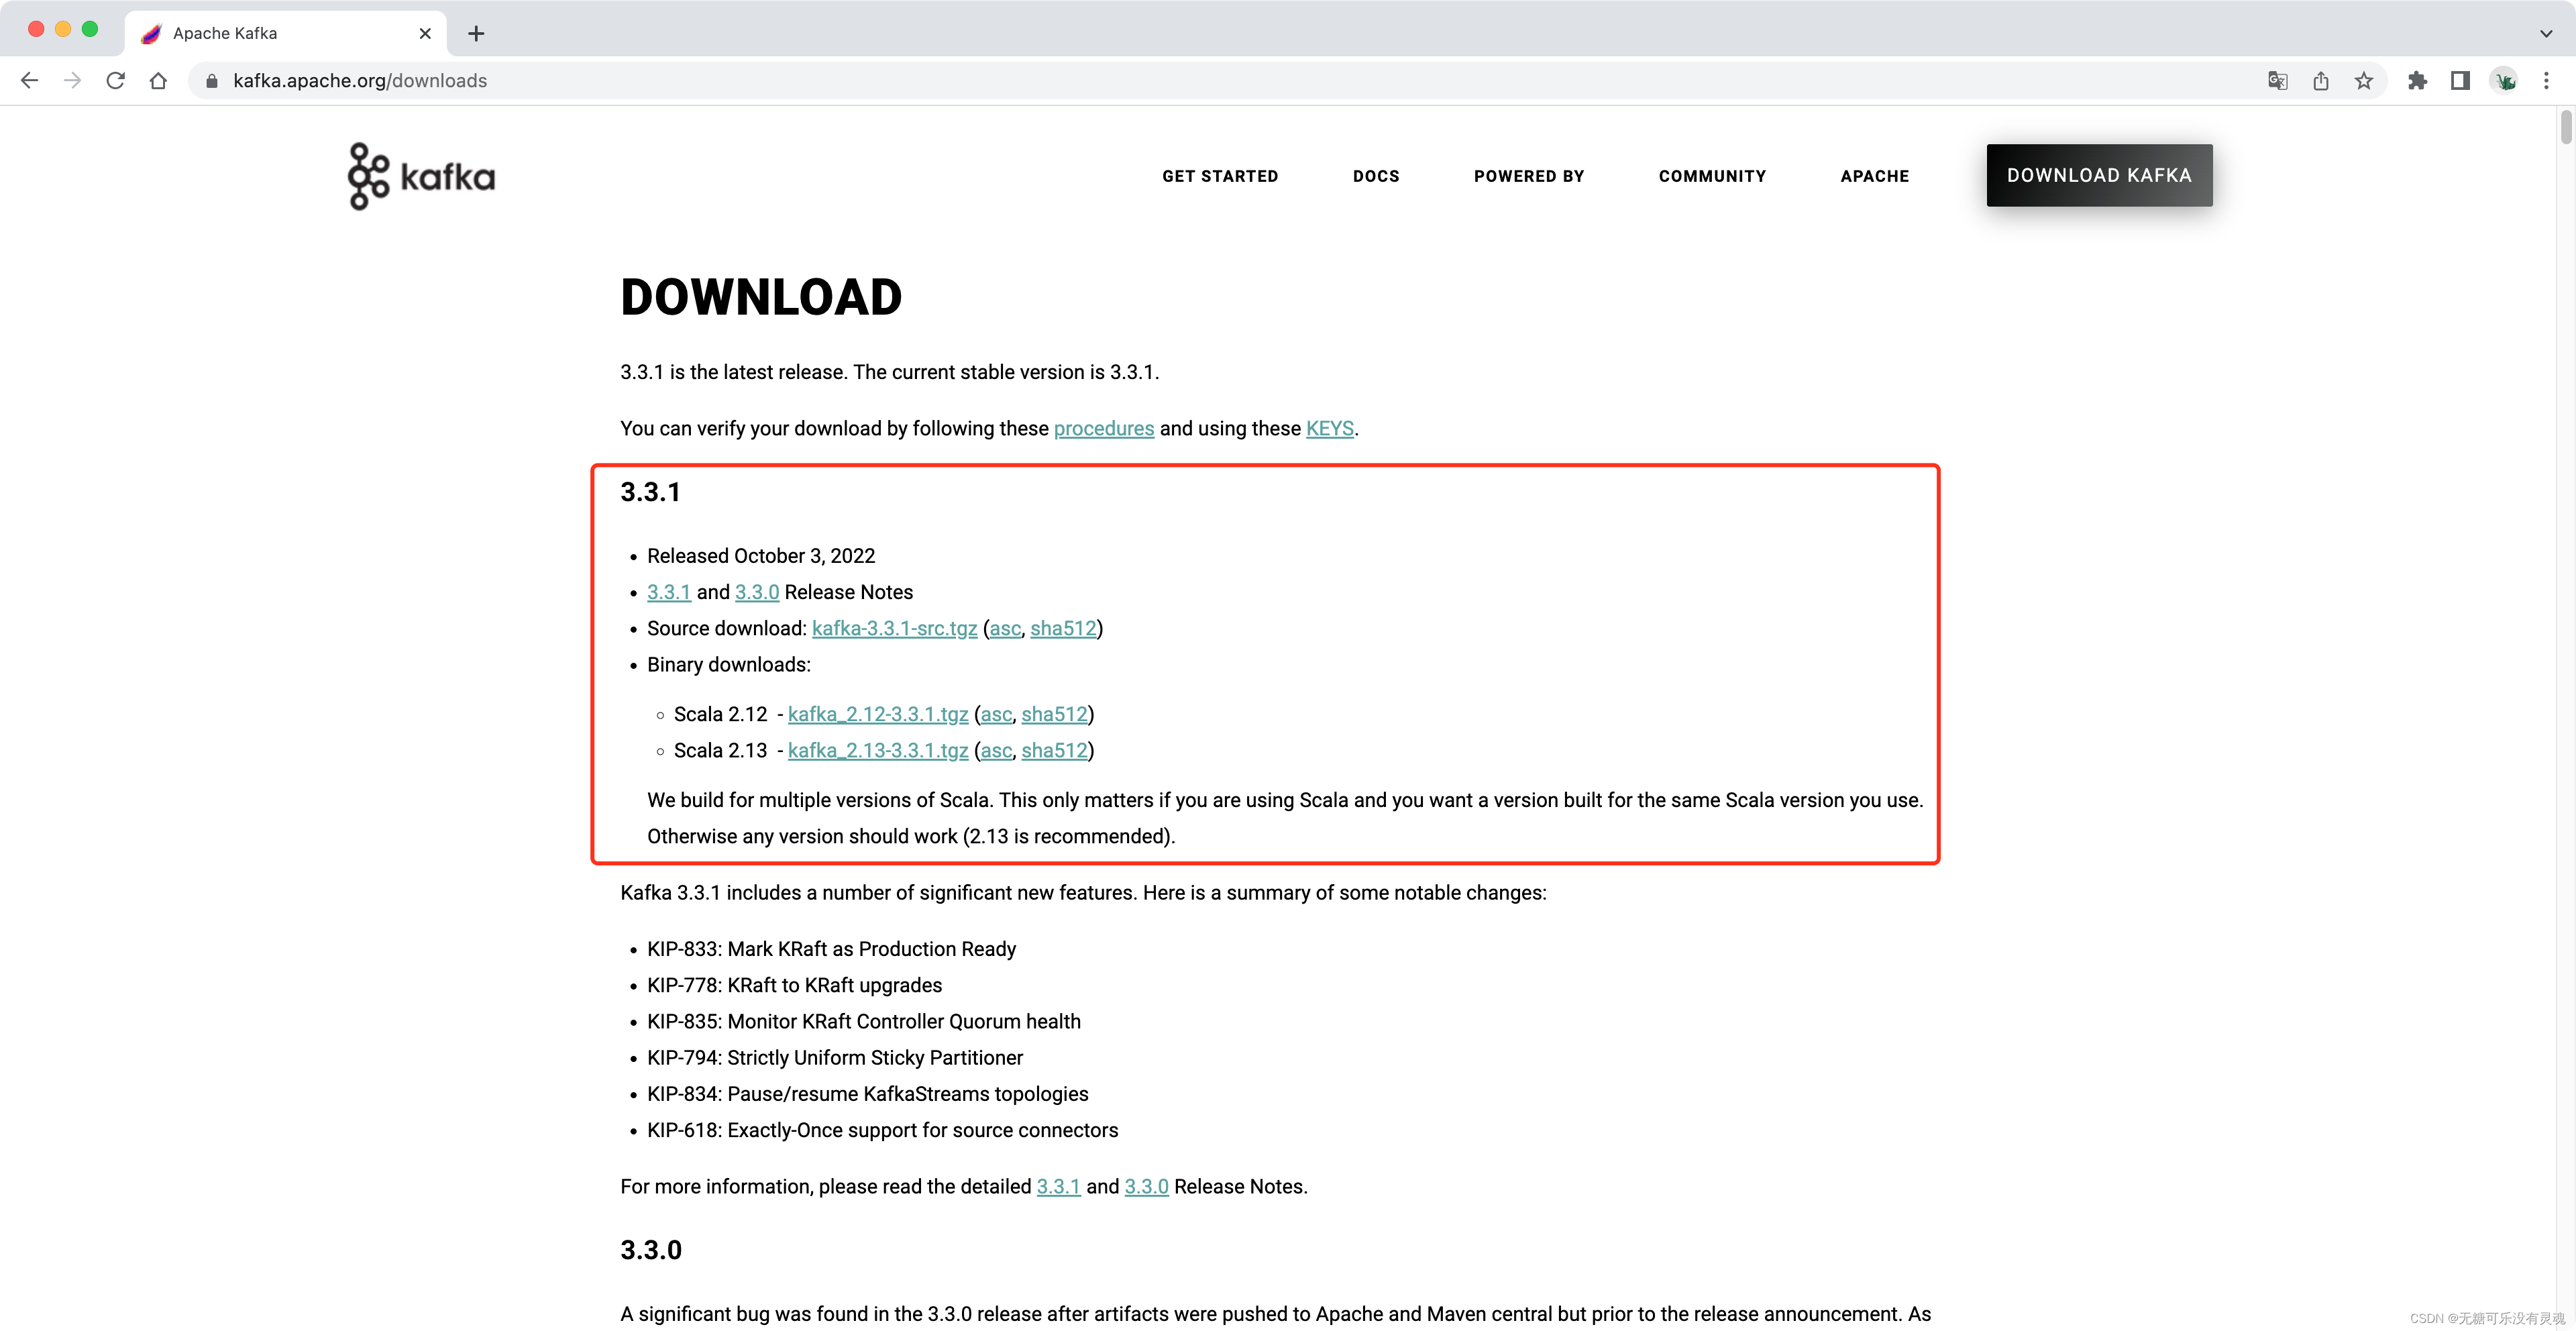Open the GET STARTED menu item
This screenshot has height=1331, width=2576.
click(1218, 175)
